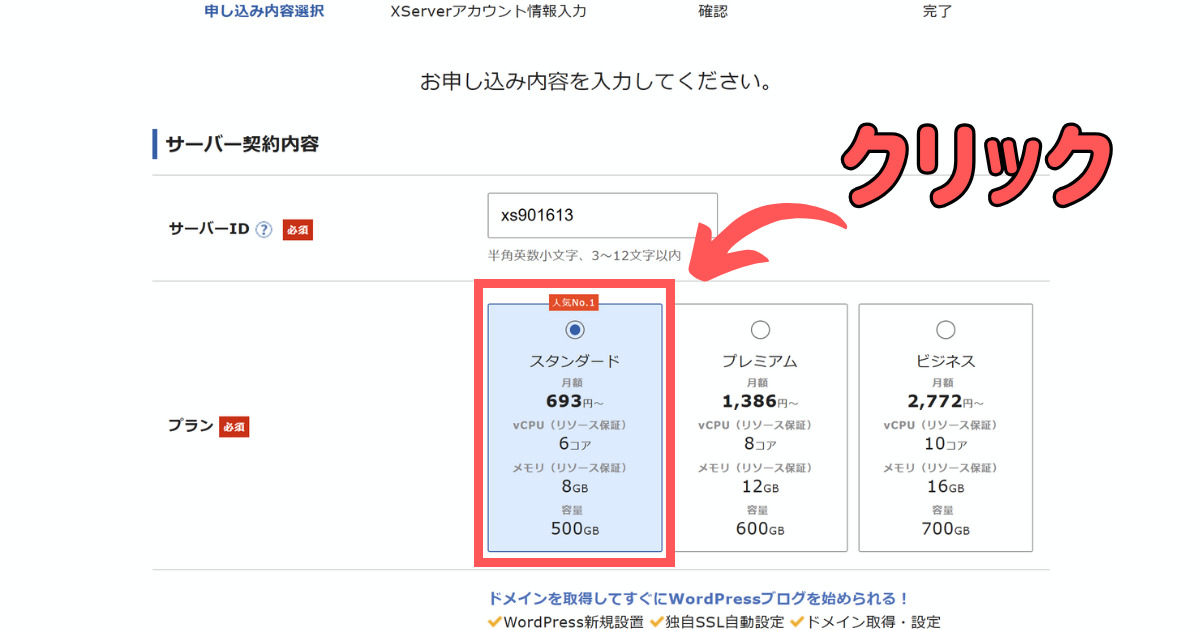Jump to the 確認 step

tap(712, 12)
